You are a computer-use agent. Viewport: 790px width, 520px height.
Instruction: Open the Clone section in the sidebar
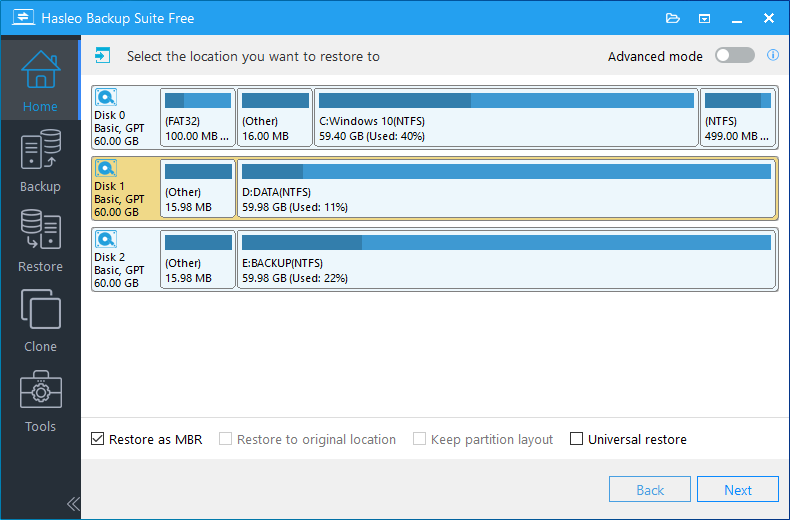coord(40,321)
